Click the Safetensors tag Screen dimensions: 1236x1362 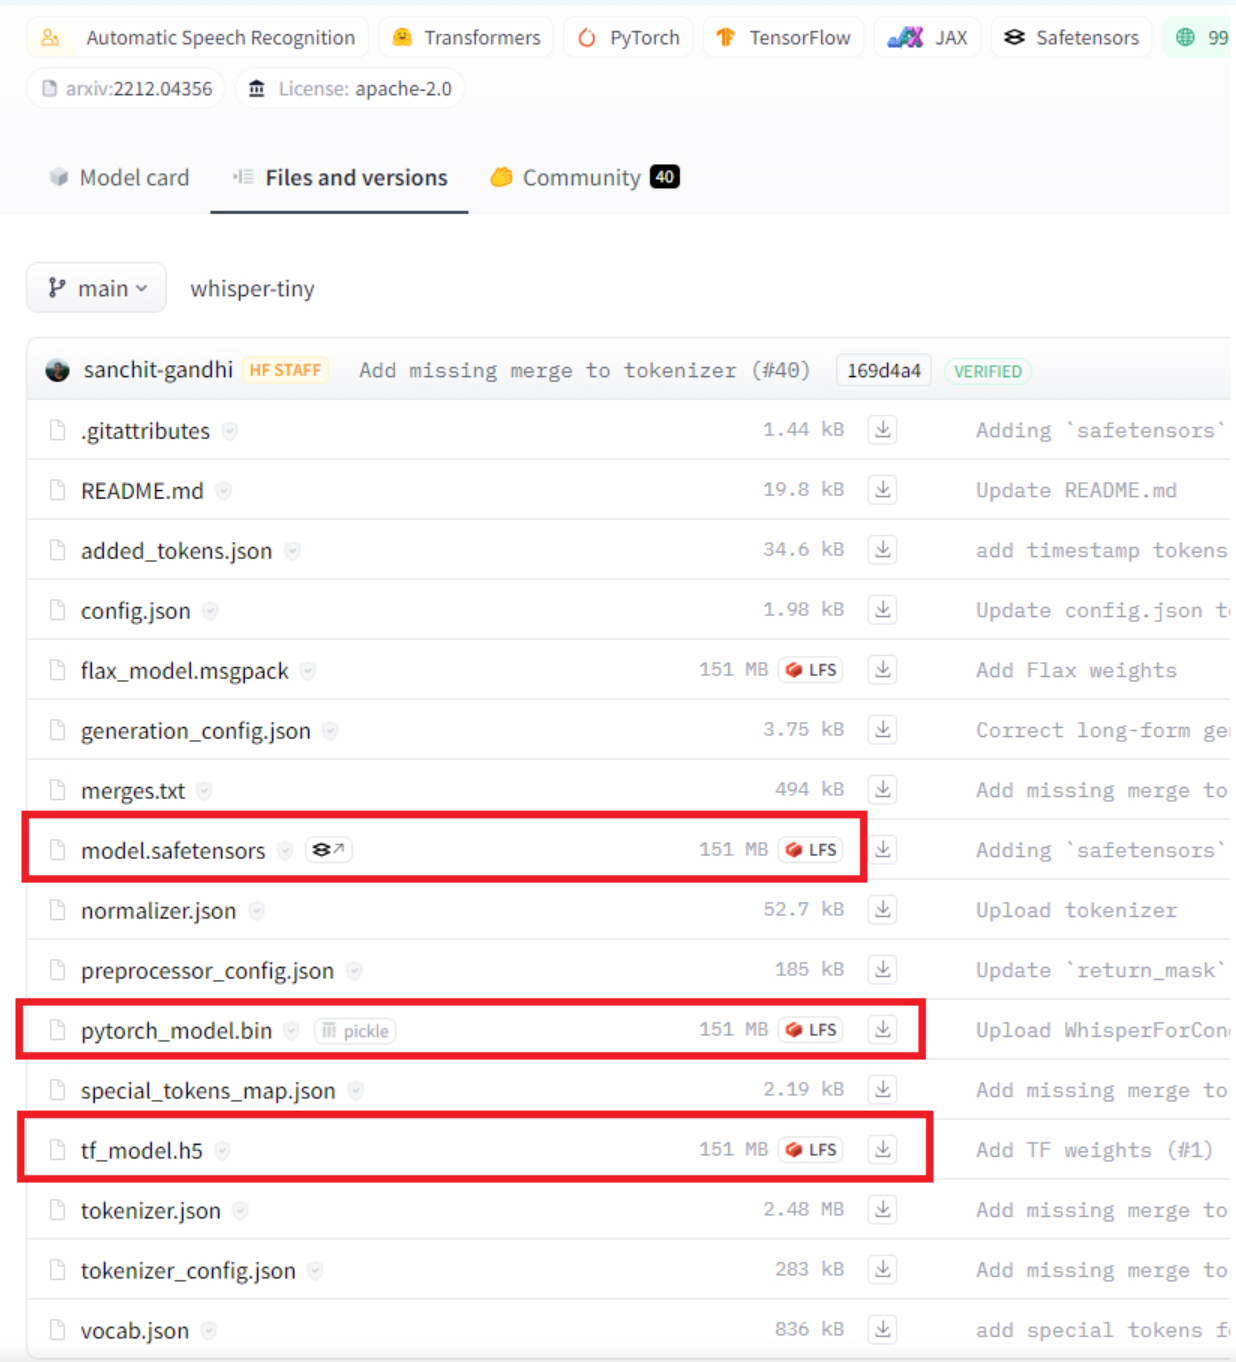point(1071,38)
